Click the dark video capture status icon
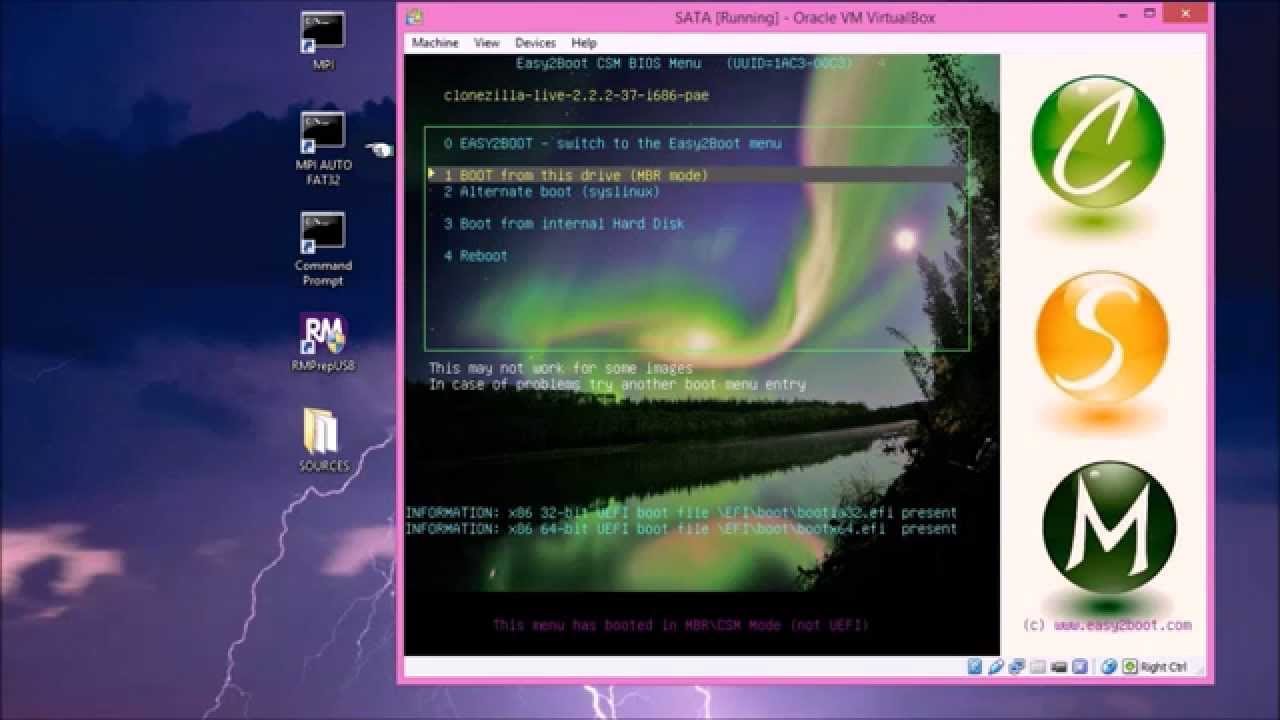This screenshot has height=720, width=1280. (x=1059, y=667)
